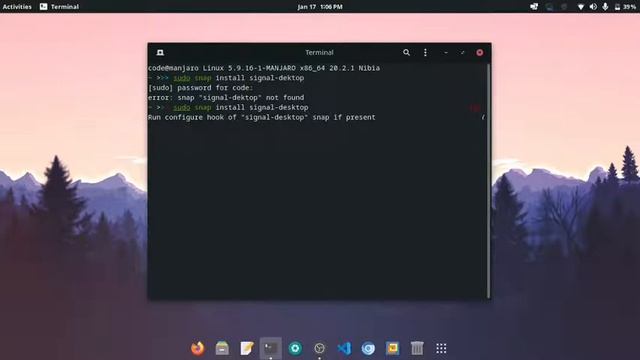
Task: Click the Terminal window title text
Action: [x=319, y=53]
